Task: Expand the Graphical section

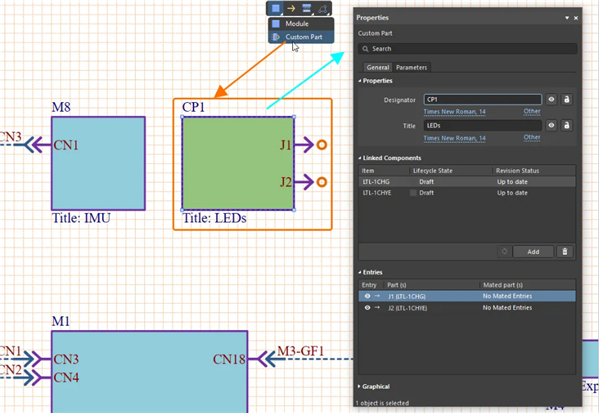Action: pos(361,385)
